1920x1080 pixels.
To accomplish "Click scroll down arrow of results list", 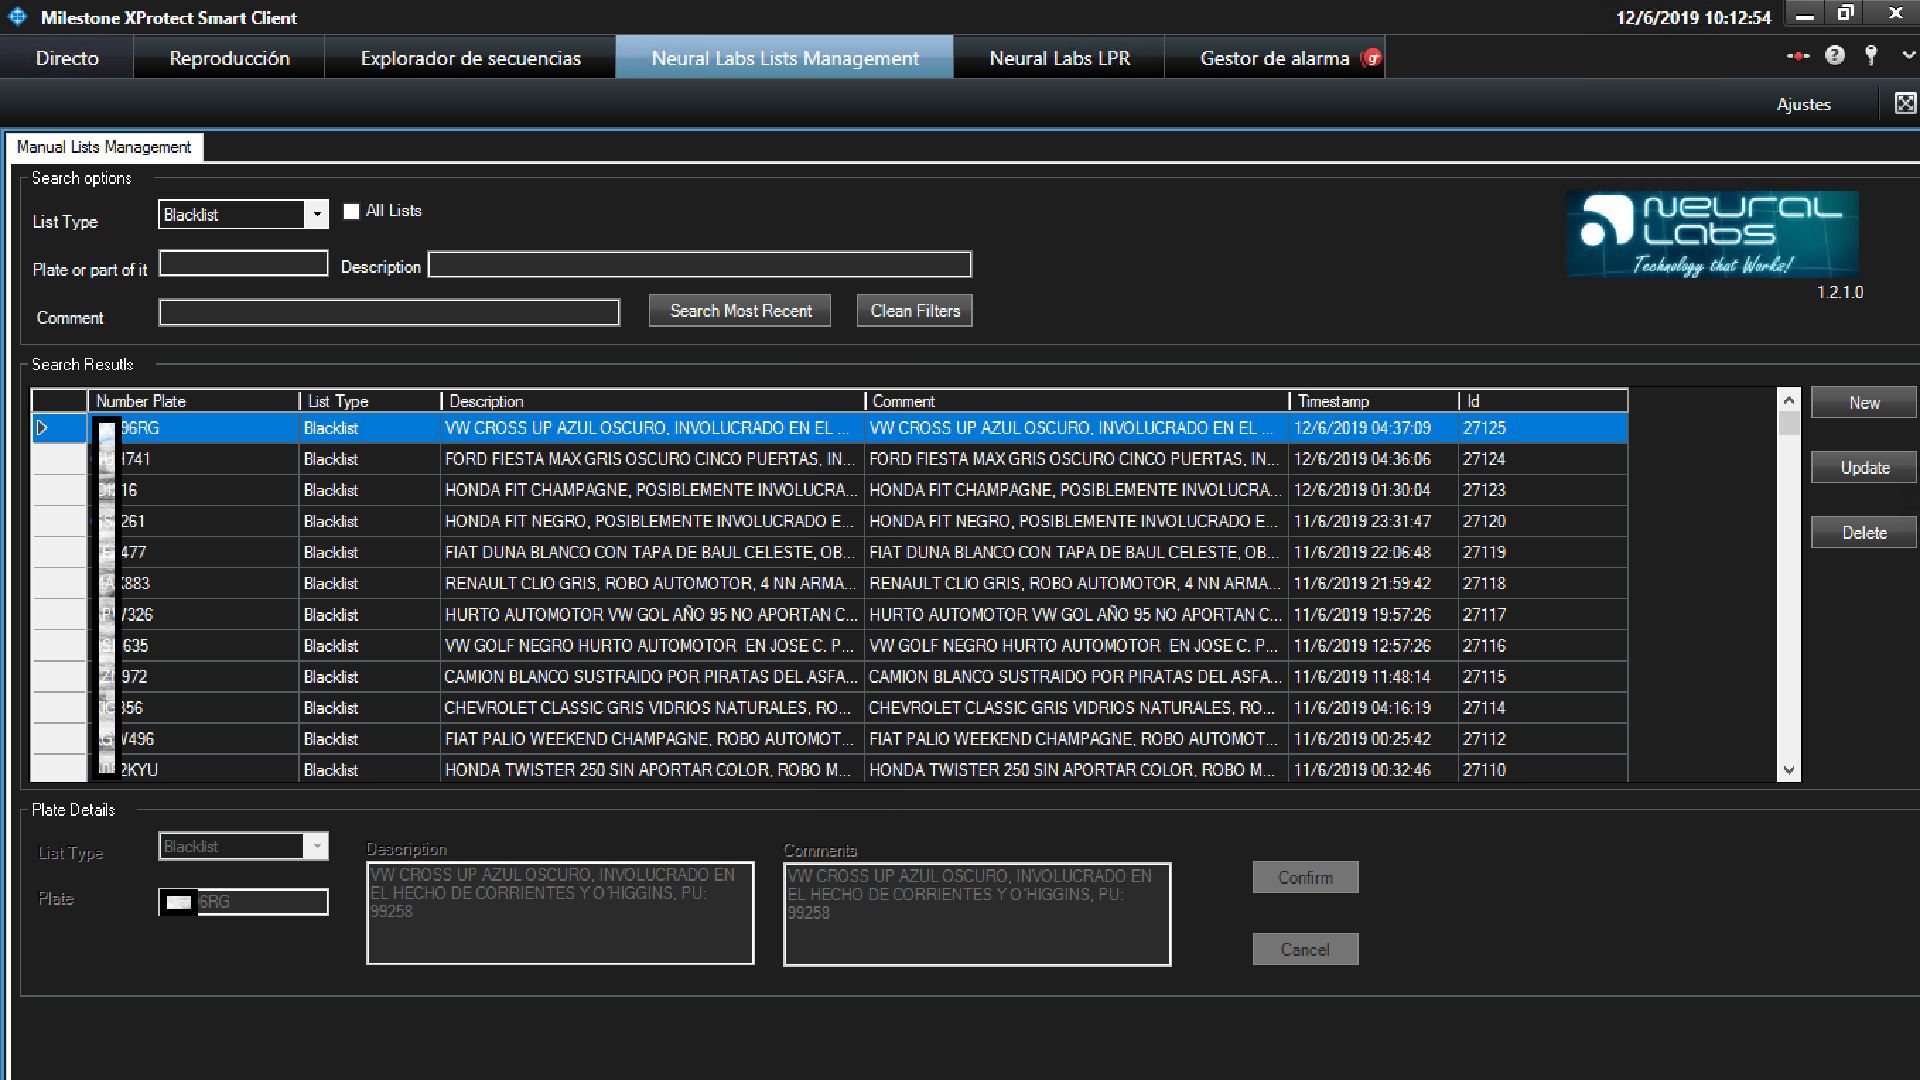I will [1789, 771].
